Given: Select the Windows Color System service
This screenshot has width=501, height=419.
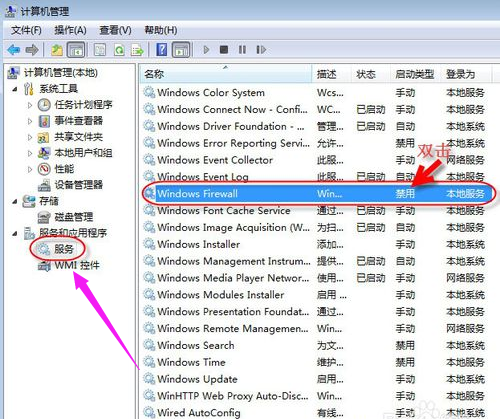Looking at the screenshot, I should 315,92.
